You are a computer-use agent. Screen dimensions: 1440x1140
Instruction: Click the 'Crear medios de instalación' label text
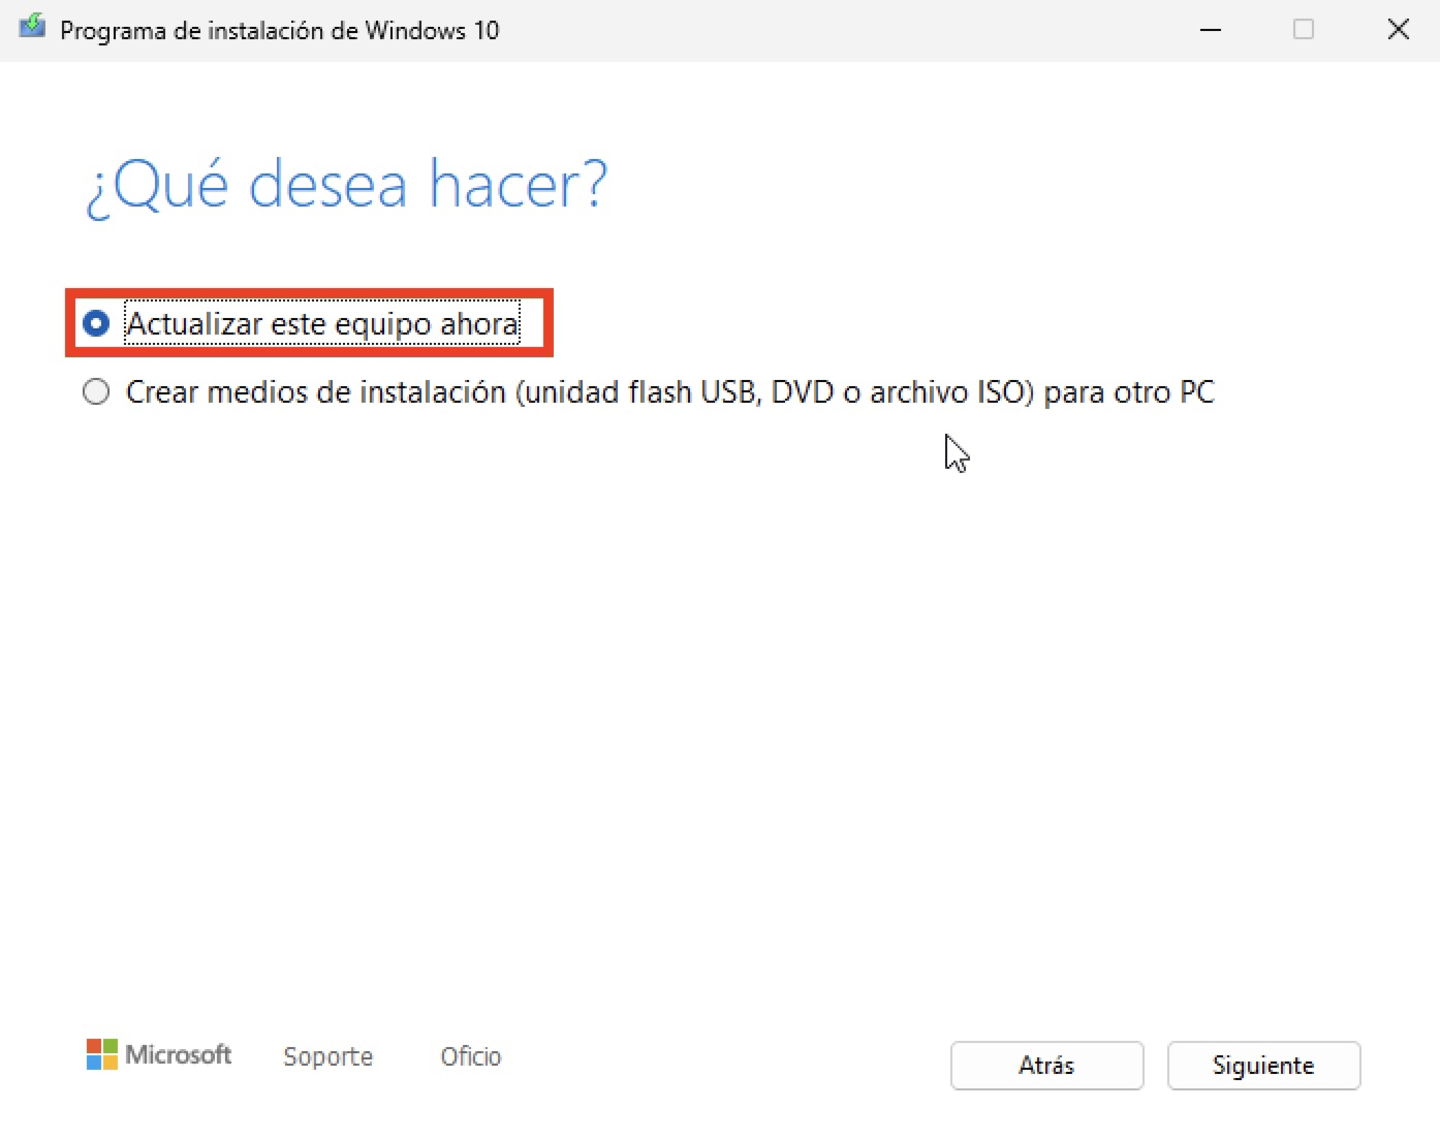click(x=669, y=392)
